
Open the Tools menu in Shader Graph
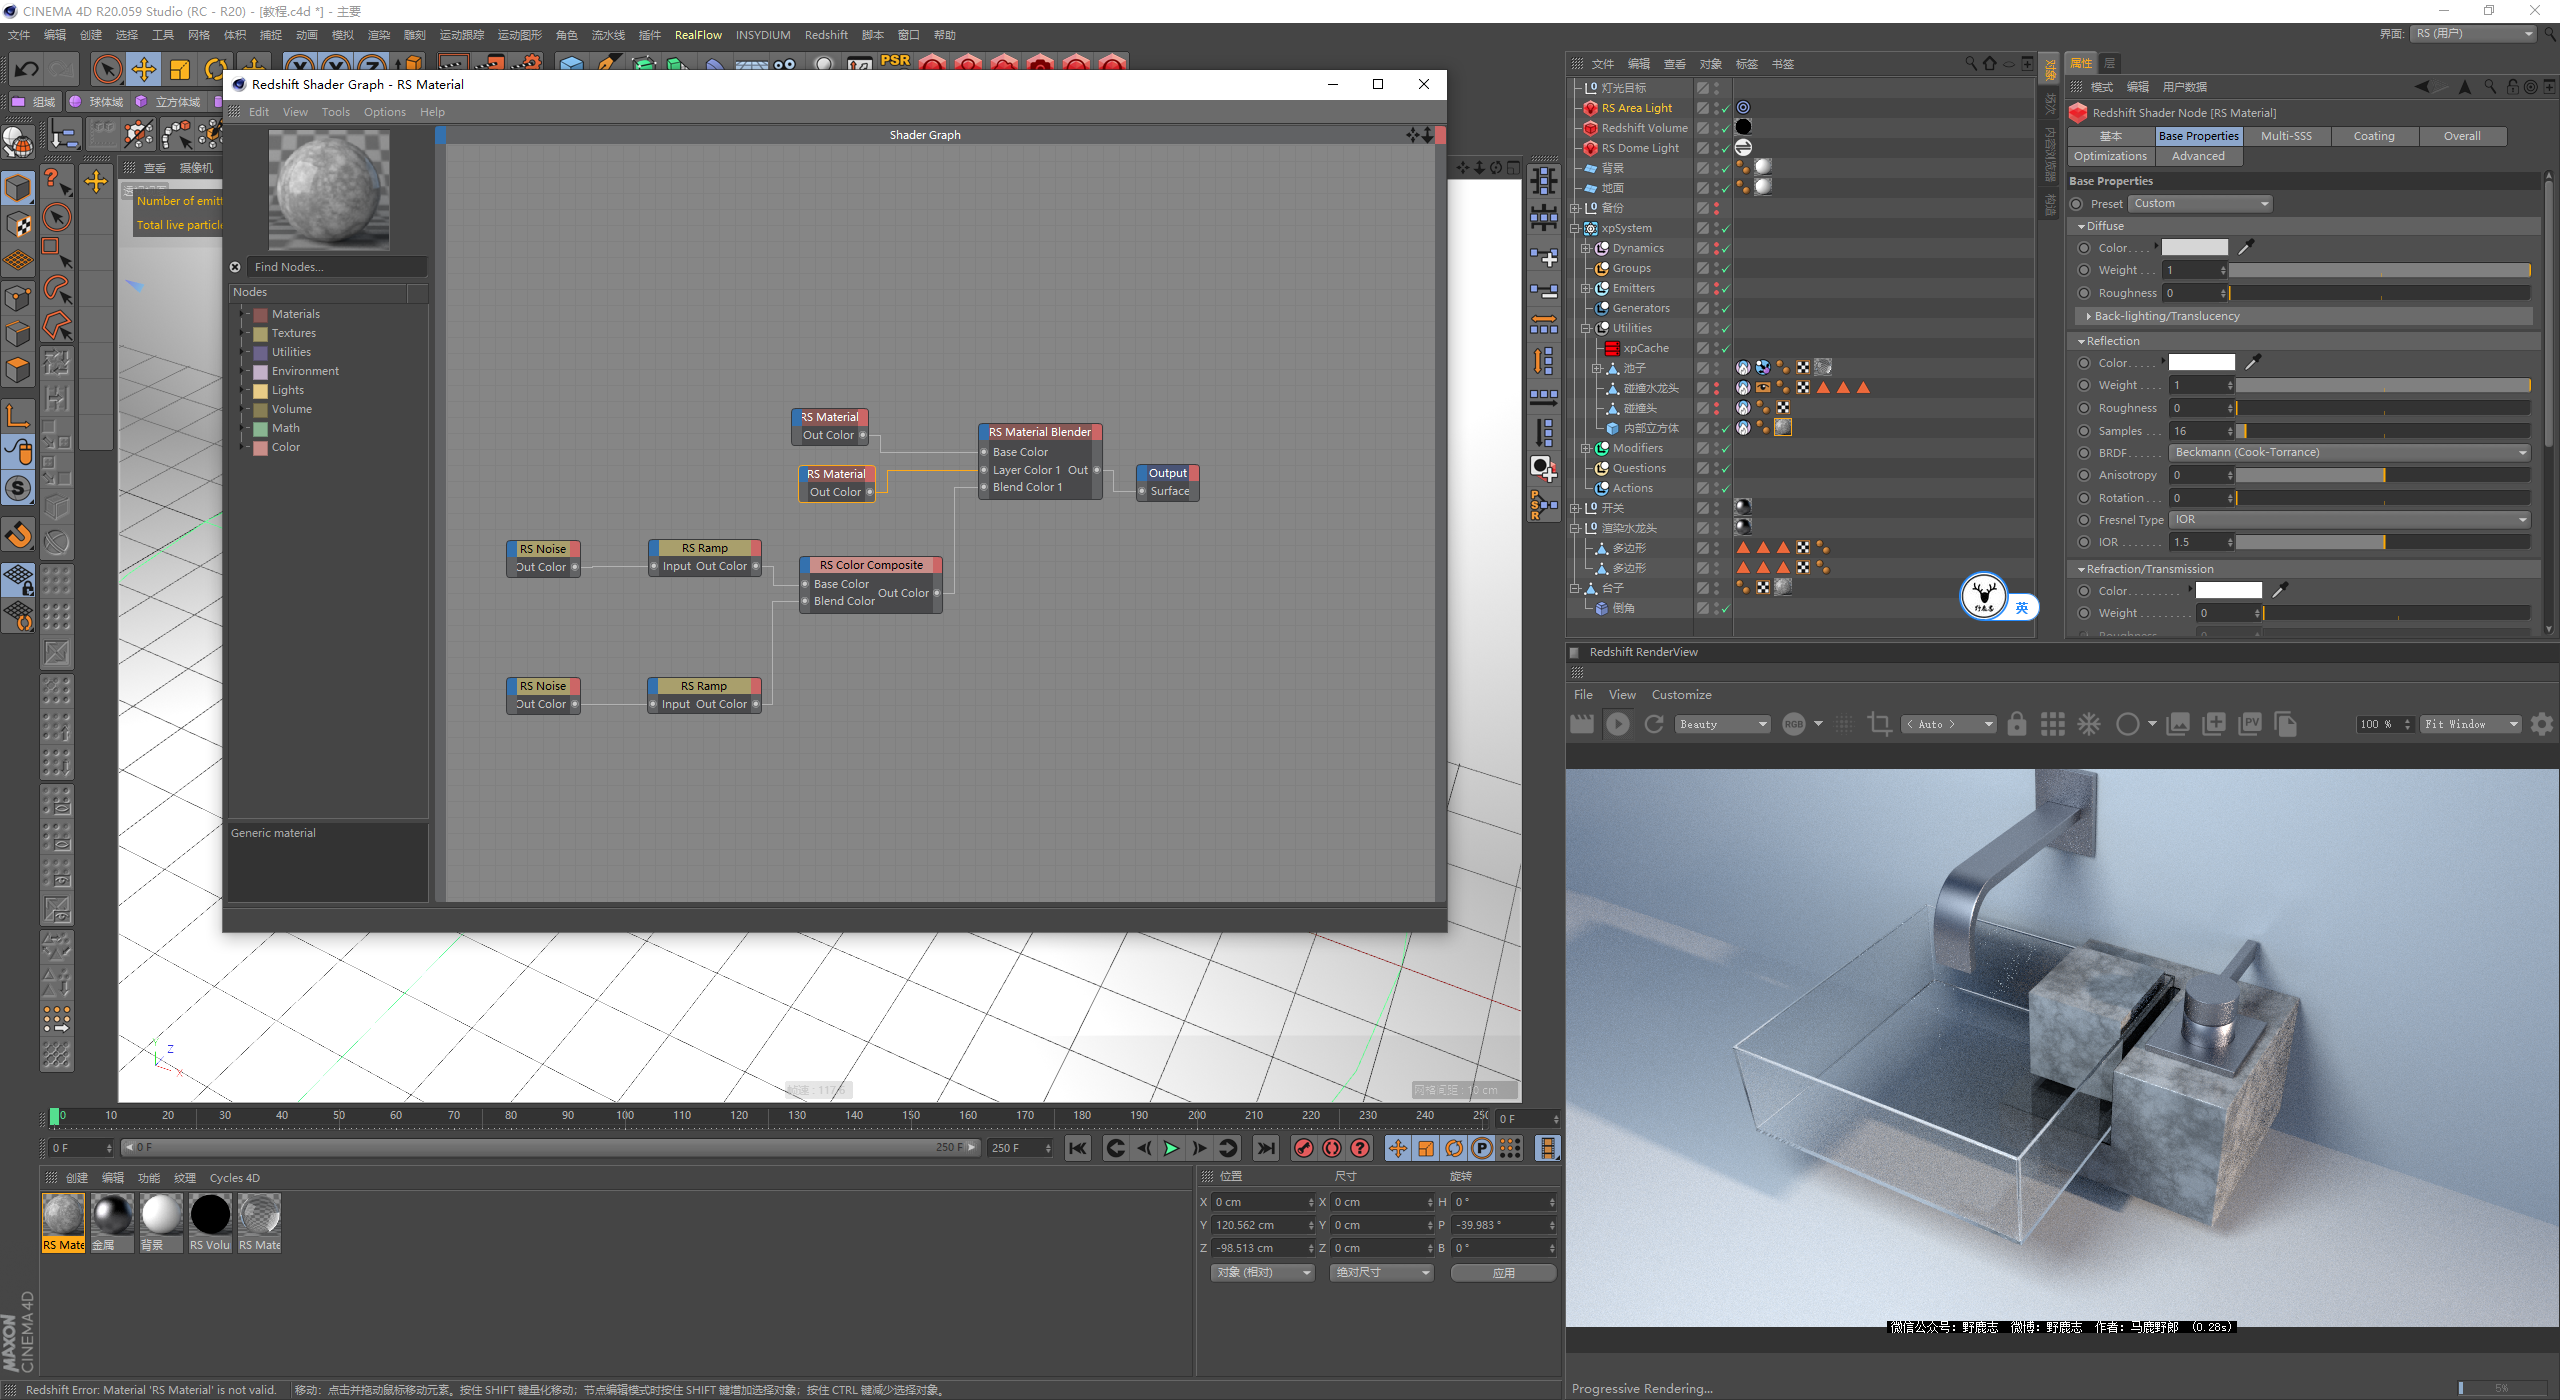point(335,112)
